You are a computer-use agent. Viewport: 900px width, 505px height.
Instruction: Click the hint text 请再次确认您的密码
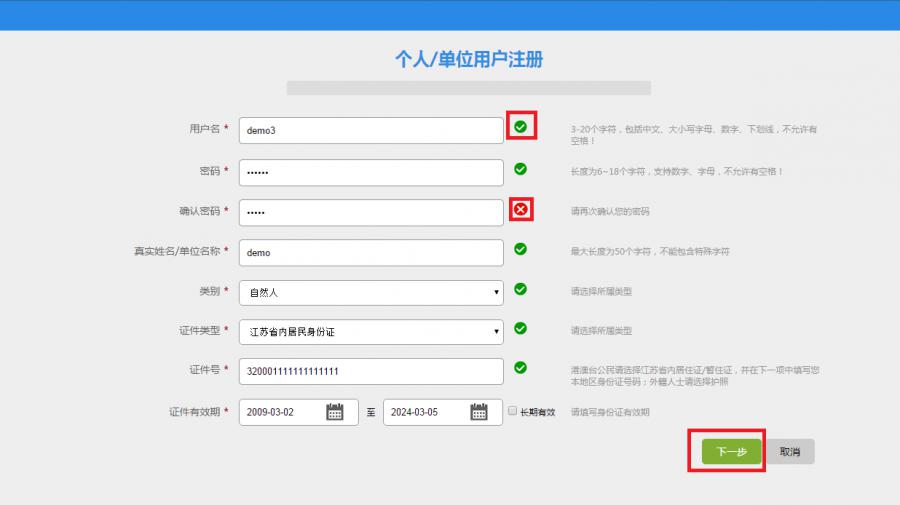[x=610, y=211]
